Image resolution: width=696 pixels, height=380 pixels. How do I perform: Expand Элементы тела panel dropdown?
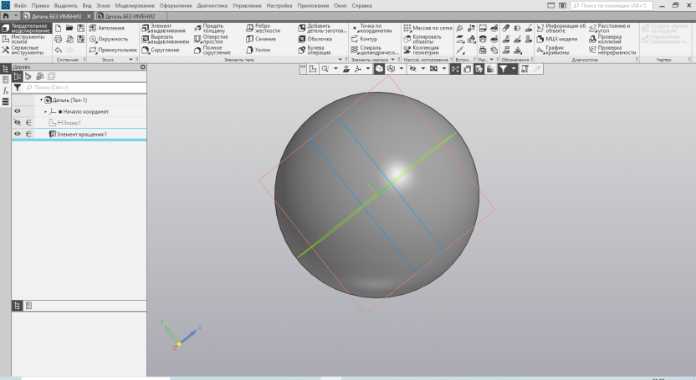point(340,59)
